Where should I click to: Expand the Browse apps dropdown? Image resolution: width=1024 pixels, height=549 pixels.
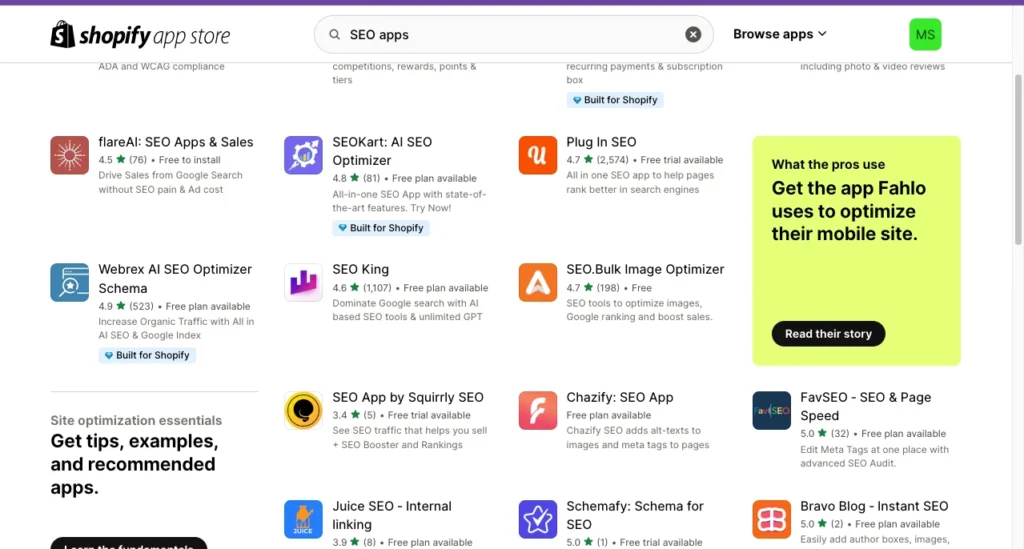(x=780, y=34)
